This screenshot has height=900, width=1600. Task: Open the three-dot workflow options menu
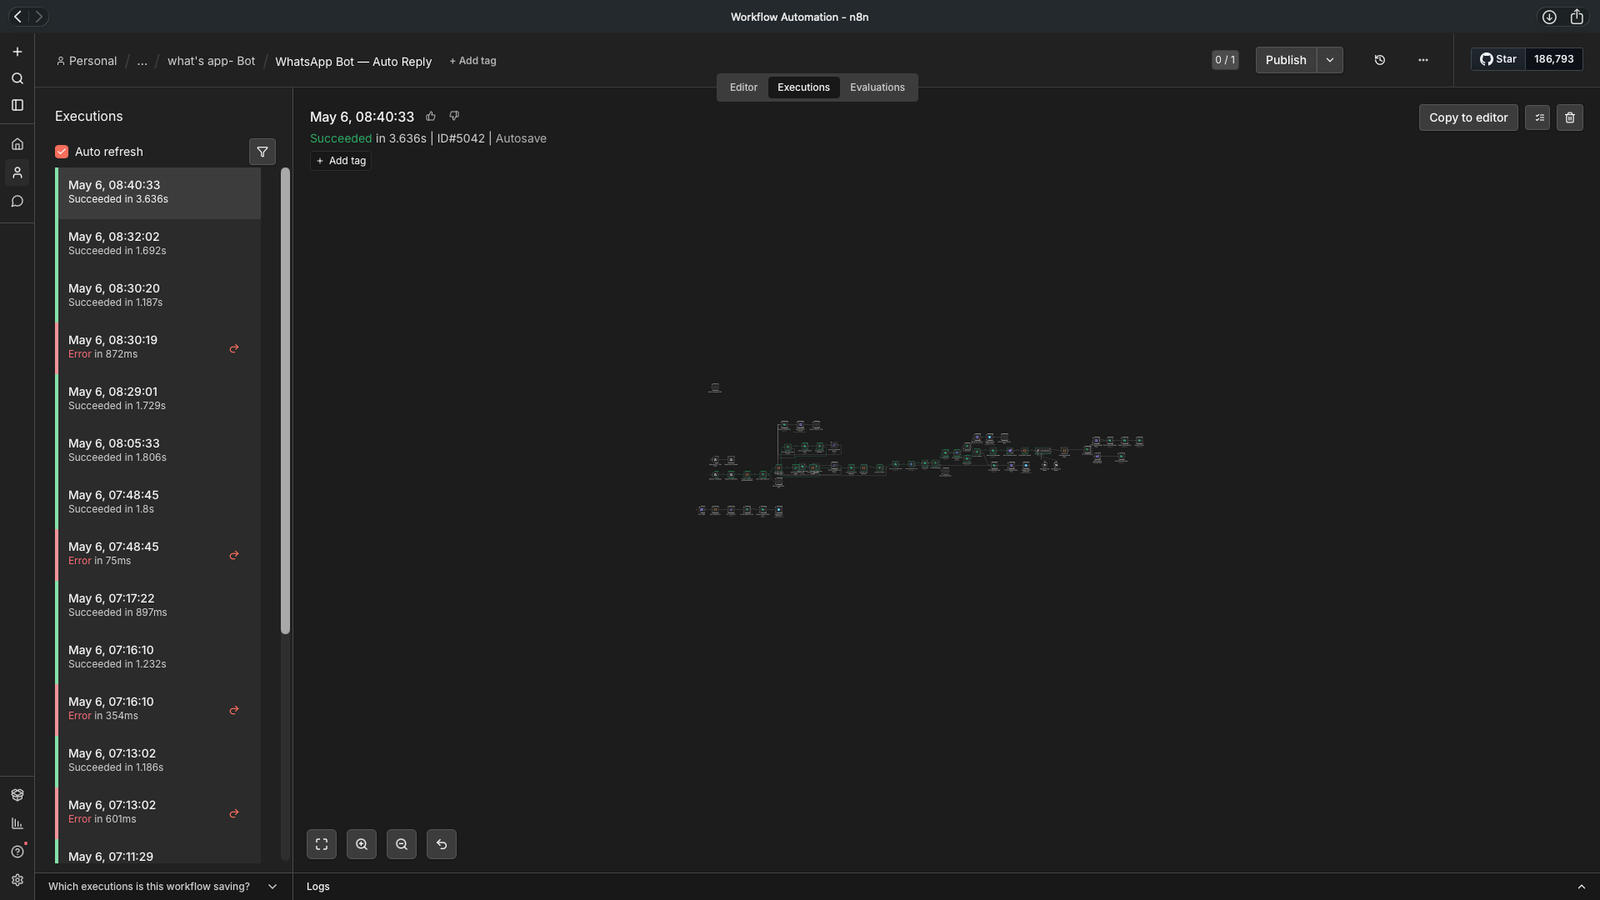pos(1423,60)
